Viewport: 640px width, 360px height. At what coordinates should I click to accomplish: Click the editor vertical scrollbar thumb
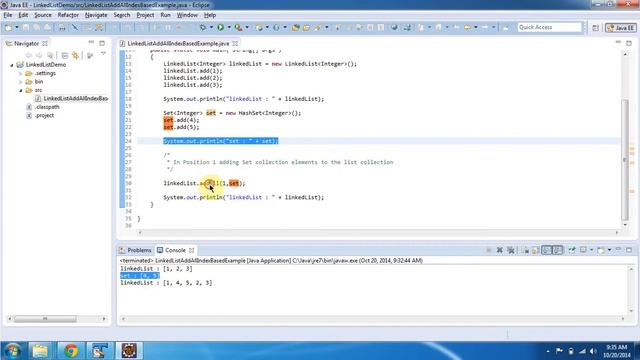pos(624,159)
